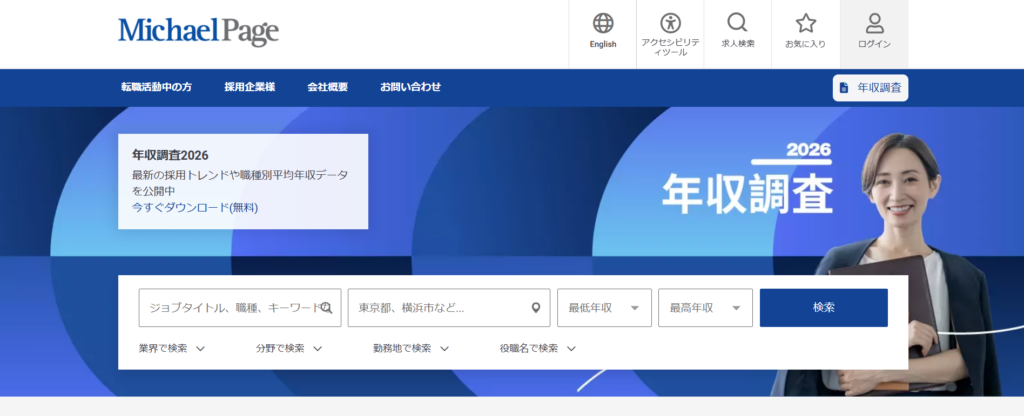Click the job title keyword input field
This screenshot has height=416, width=1024.
[230, 308]
